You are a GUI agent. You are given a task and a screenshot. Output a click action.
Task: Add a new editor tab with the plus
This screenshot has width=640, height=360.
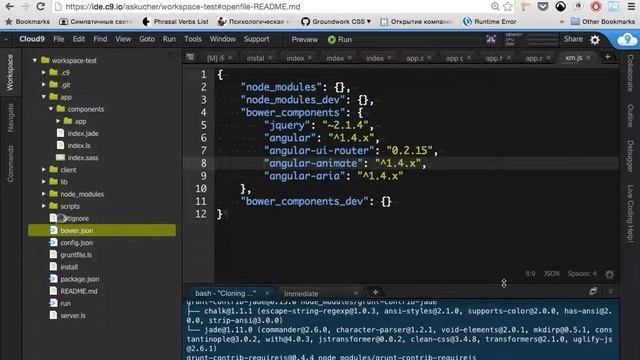(607, 57)
